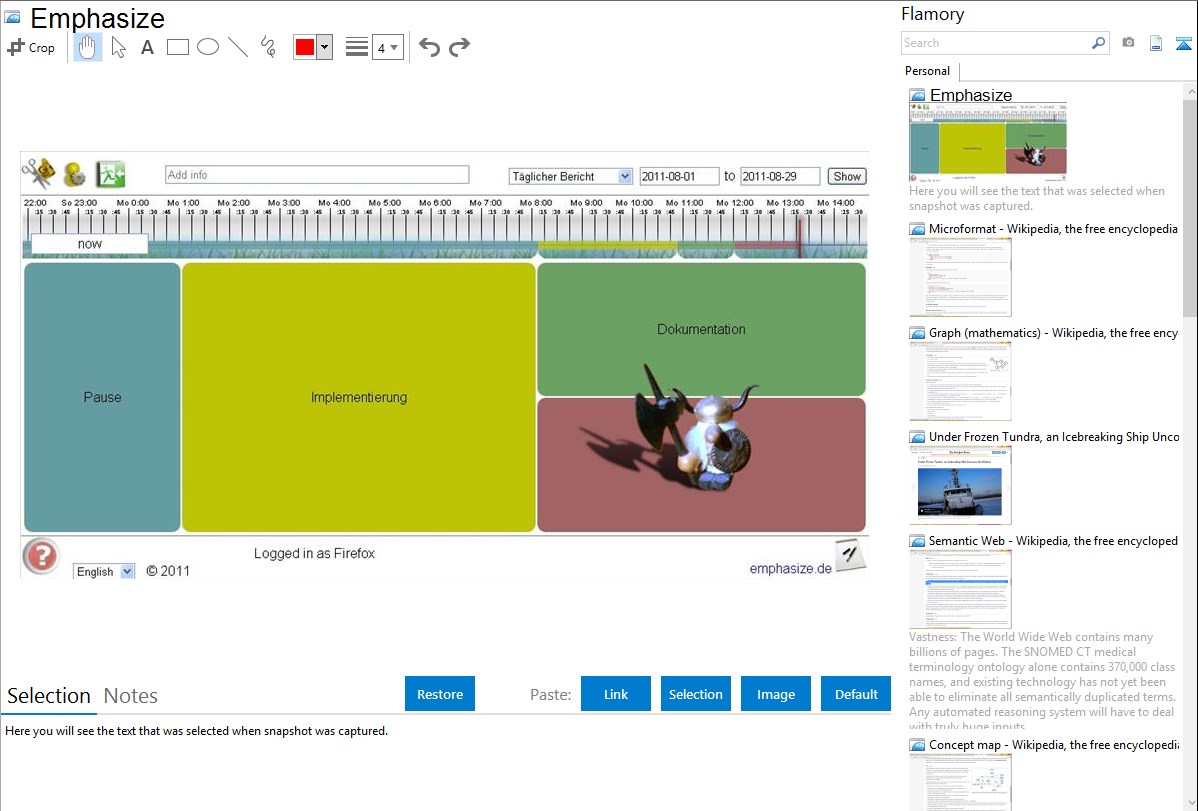Click the red color swatch
The height and width of the screenshot is (811, 1198).
[305, 47]
